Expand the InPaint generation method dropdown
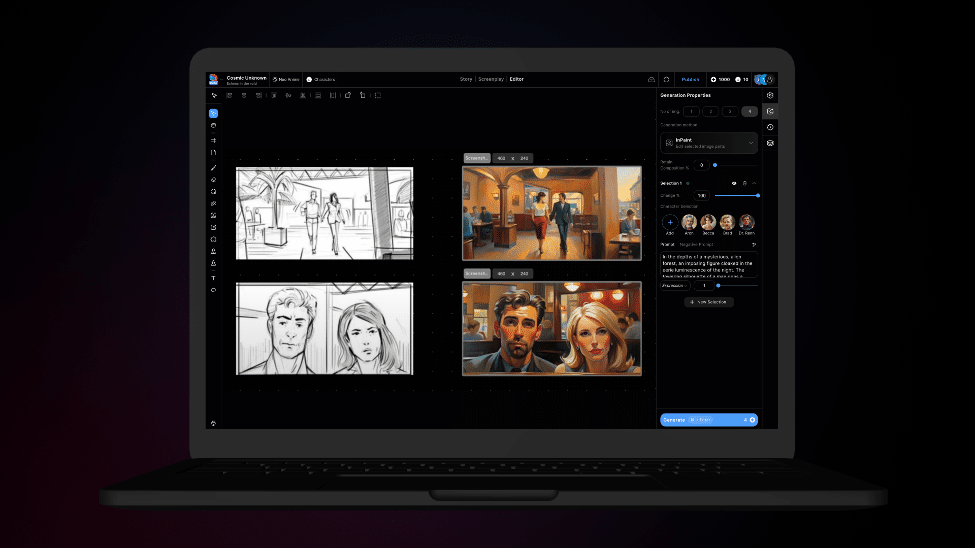Image resolution: width=977 pixels, height=550 pixels. pos(751,143)
